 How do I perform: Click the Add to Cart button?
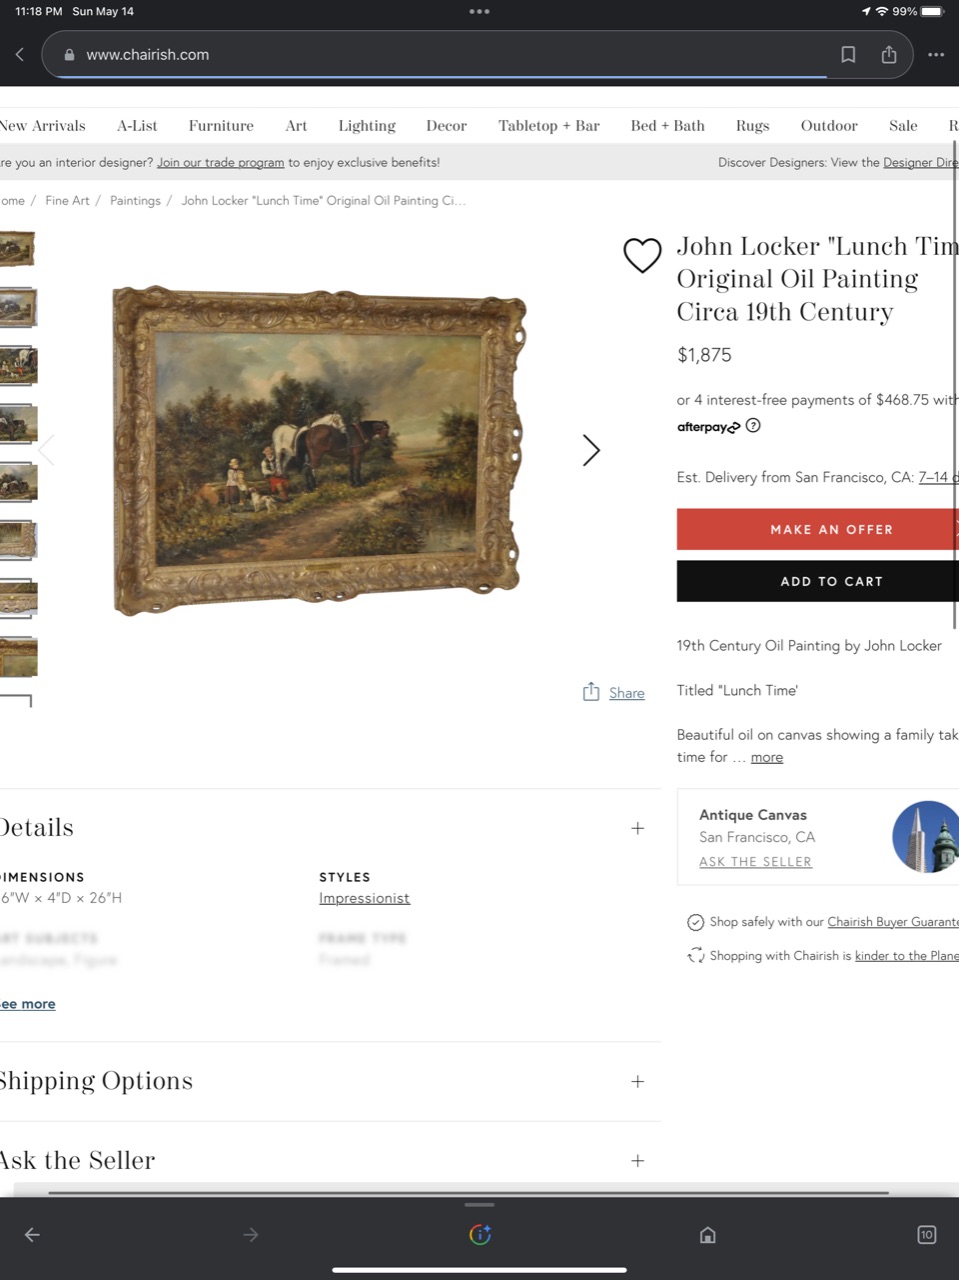(x=818, y=581)
